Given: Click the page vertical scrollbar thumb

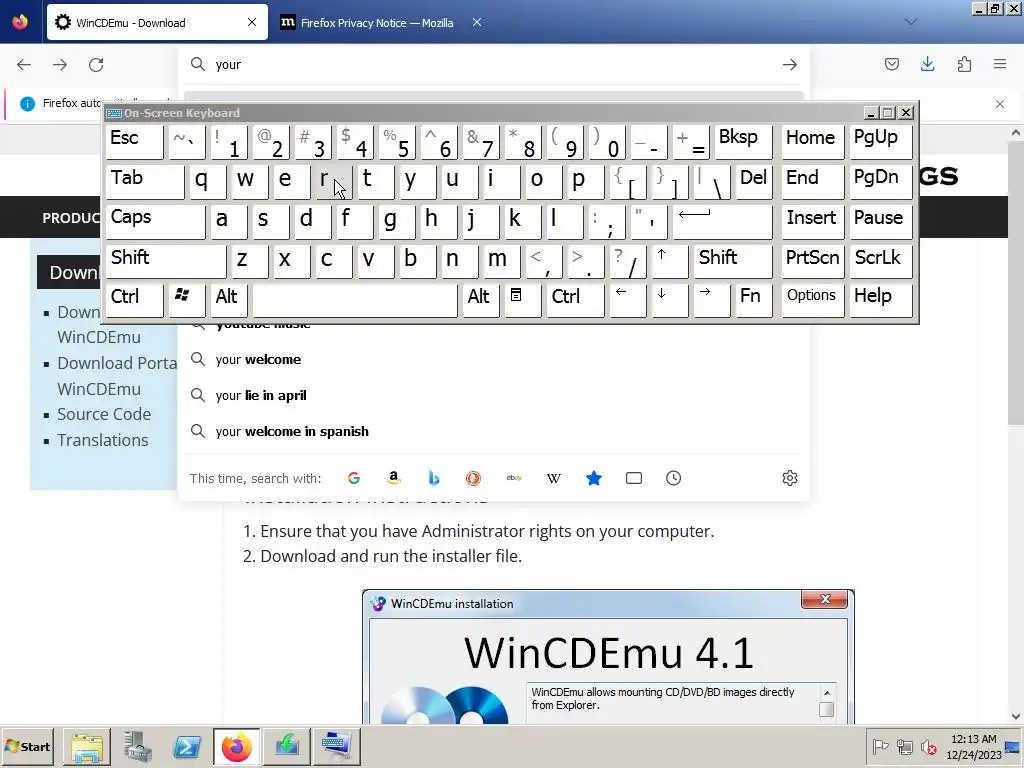Looking at the screenshot, I should pyautogui.click(x=1015, y=282).
